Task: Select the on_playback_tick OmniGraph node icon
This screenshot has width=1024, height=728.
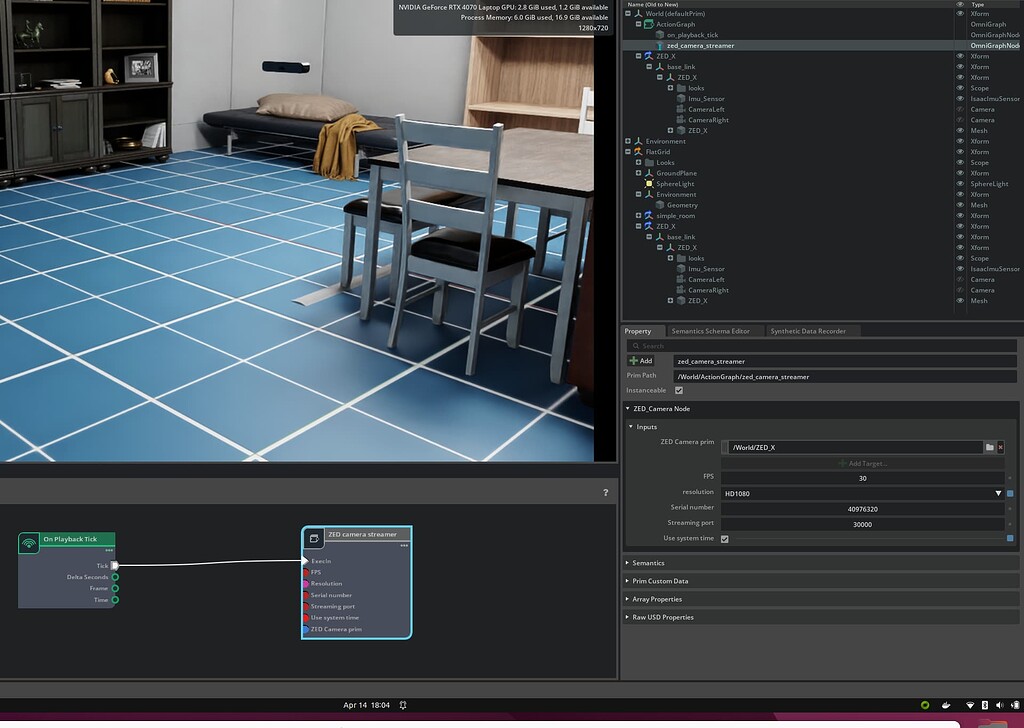Action: (659, 35)
